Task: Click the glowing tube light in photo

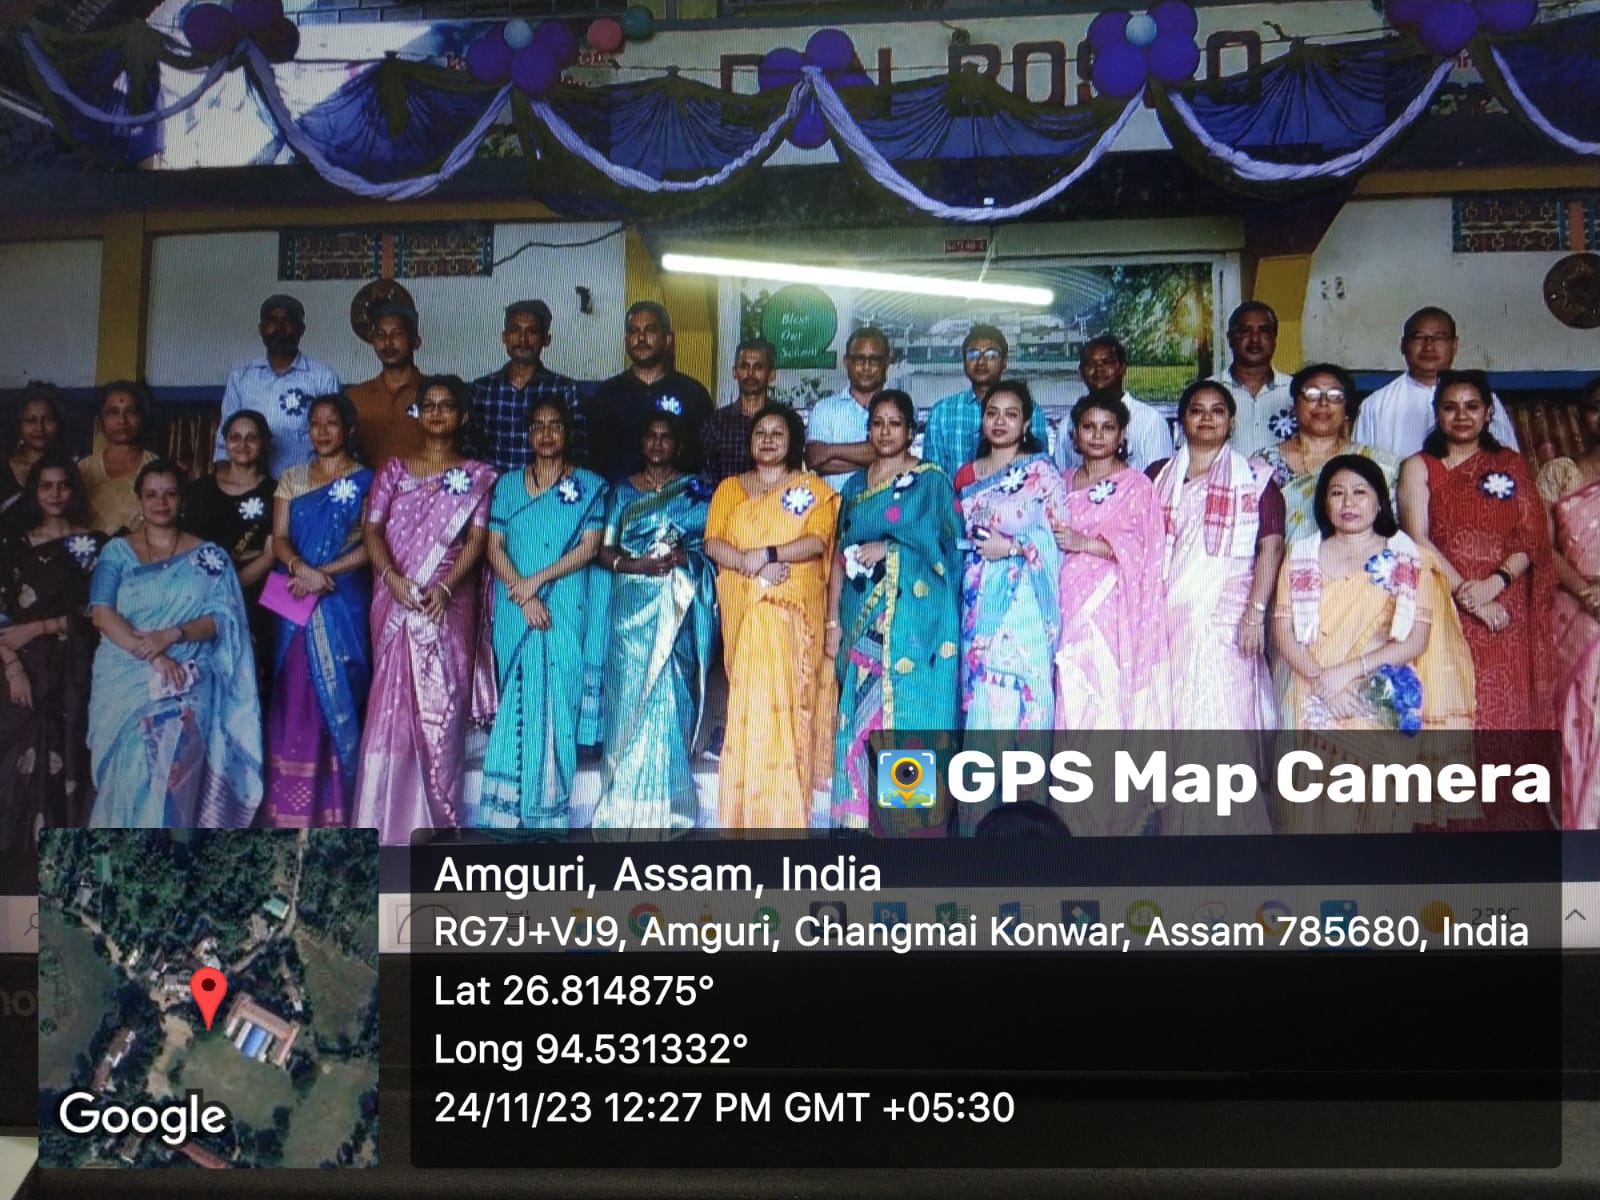Action: coord(857,278)
